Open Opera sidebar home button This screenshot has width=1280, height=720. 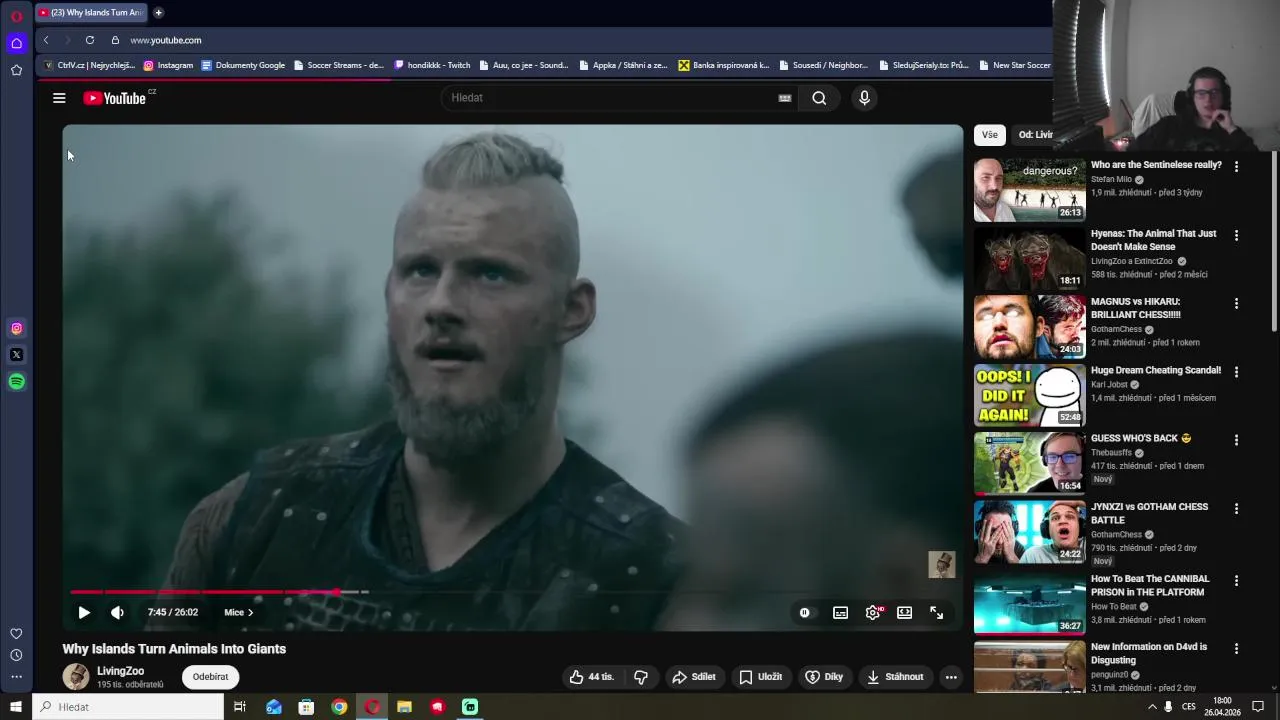(x=16, y=43)
